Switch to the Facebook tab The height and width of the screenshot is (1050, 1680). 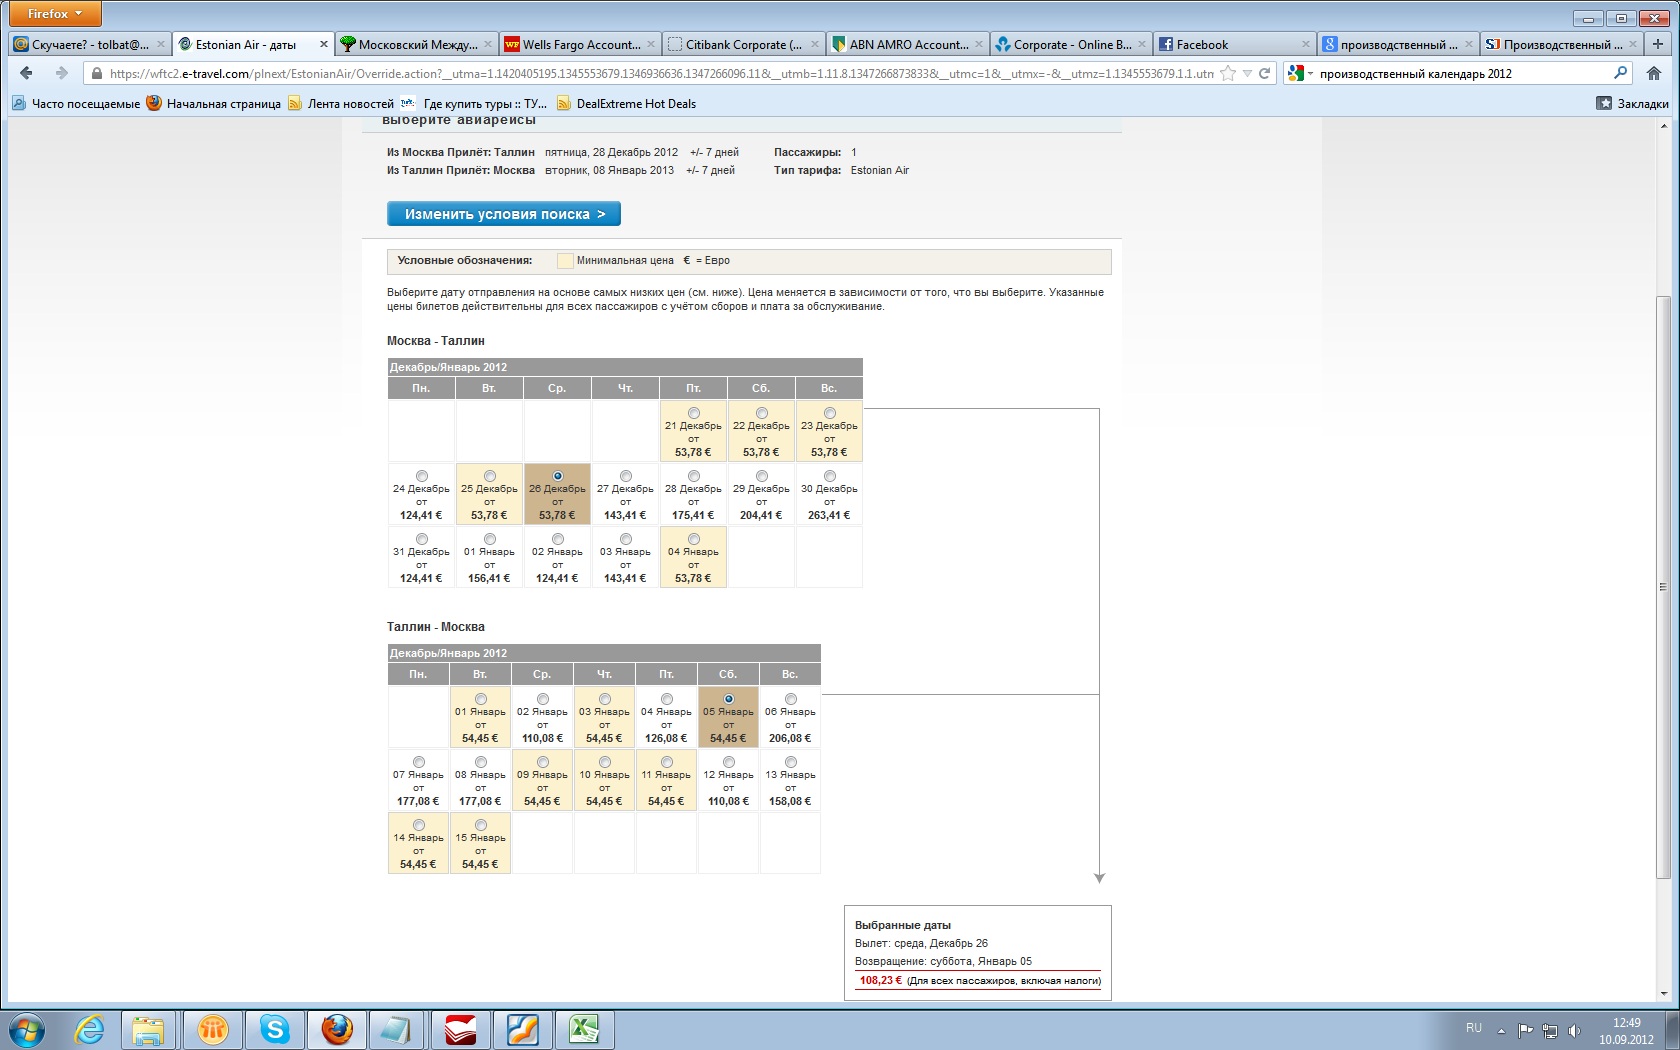point(1235,44)
